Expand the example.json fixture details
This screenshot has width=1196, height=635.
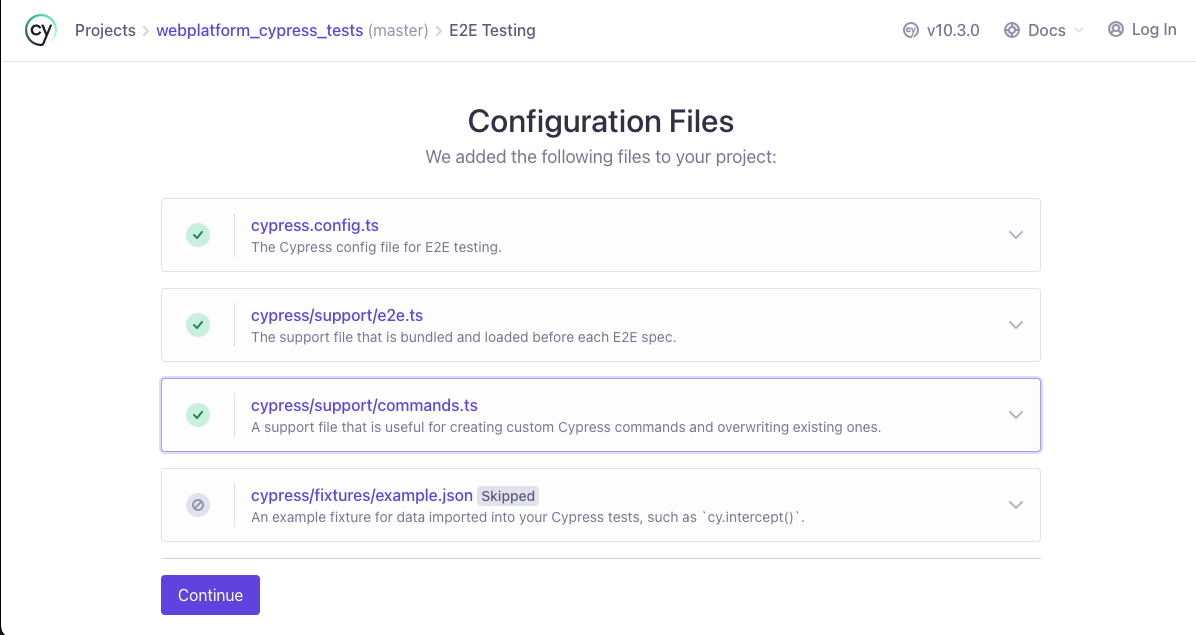pos(1016,505)
